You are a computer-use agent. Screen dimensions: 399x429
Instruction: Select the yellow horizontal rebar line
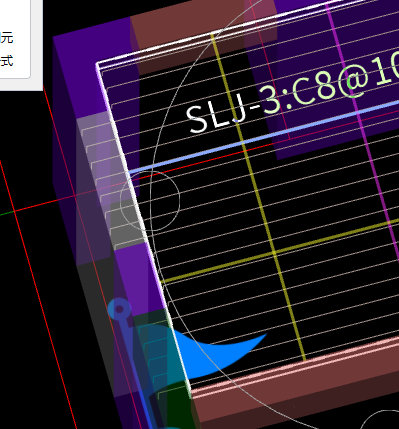point(280,251)
